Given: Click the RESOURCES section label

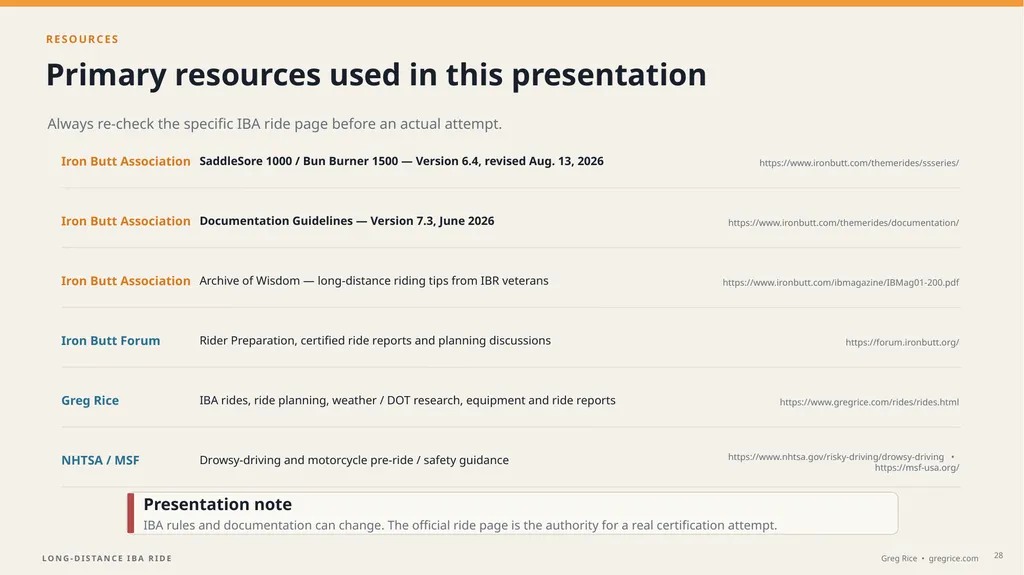Looking at the screenshot, I should (x=82, y=39).
